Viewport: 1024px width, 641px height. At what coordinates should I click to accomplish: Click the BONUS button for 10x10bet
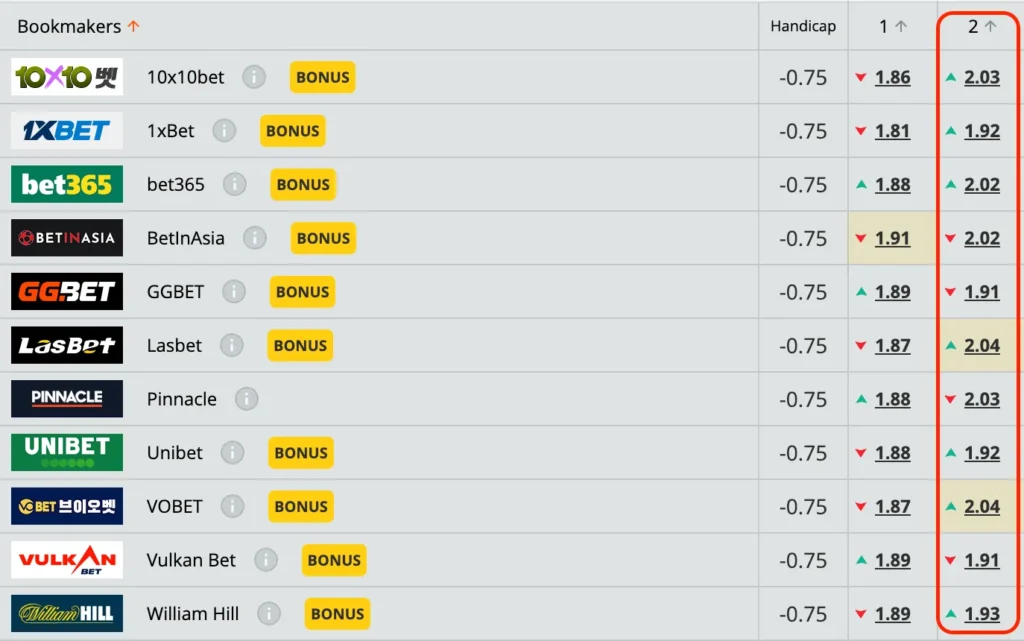(322, 77)
